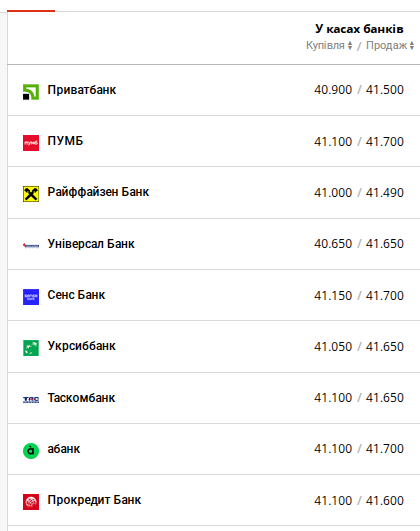This screenshot has width=420, height=531.
Task: Select the red-underlined active tab at top
Action: pos(31,11)
